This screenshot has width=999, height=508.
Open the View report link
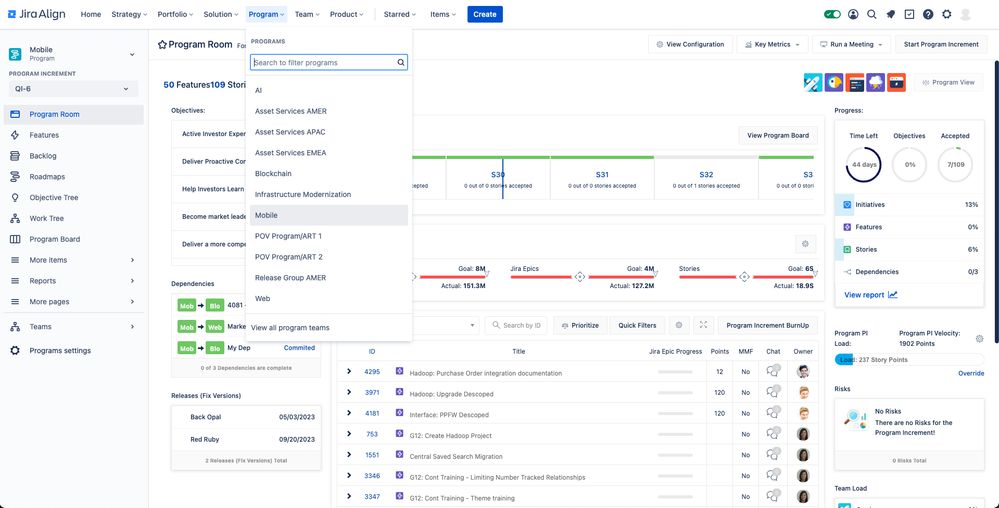[870, 295]
